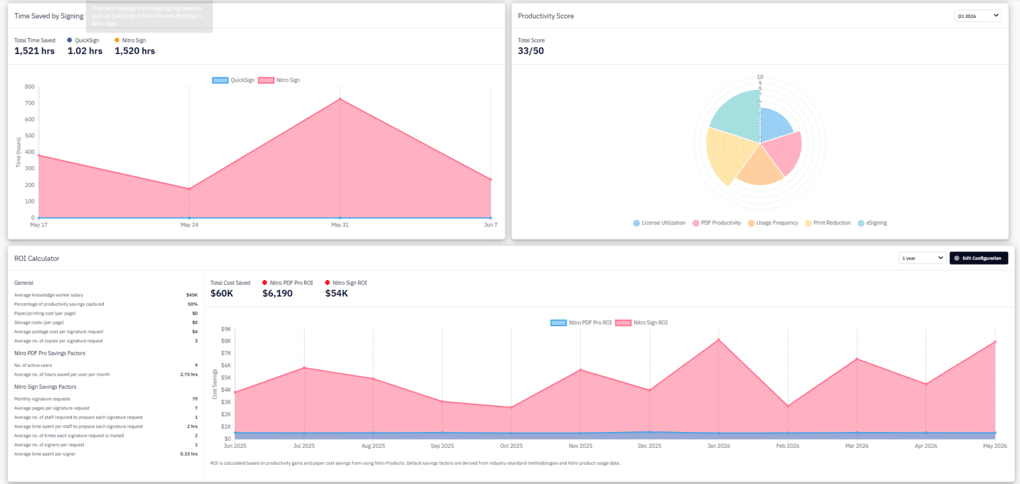
Task: Click Average time spent per signer row
Action: click(x=106, y=453)
